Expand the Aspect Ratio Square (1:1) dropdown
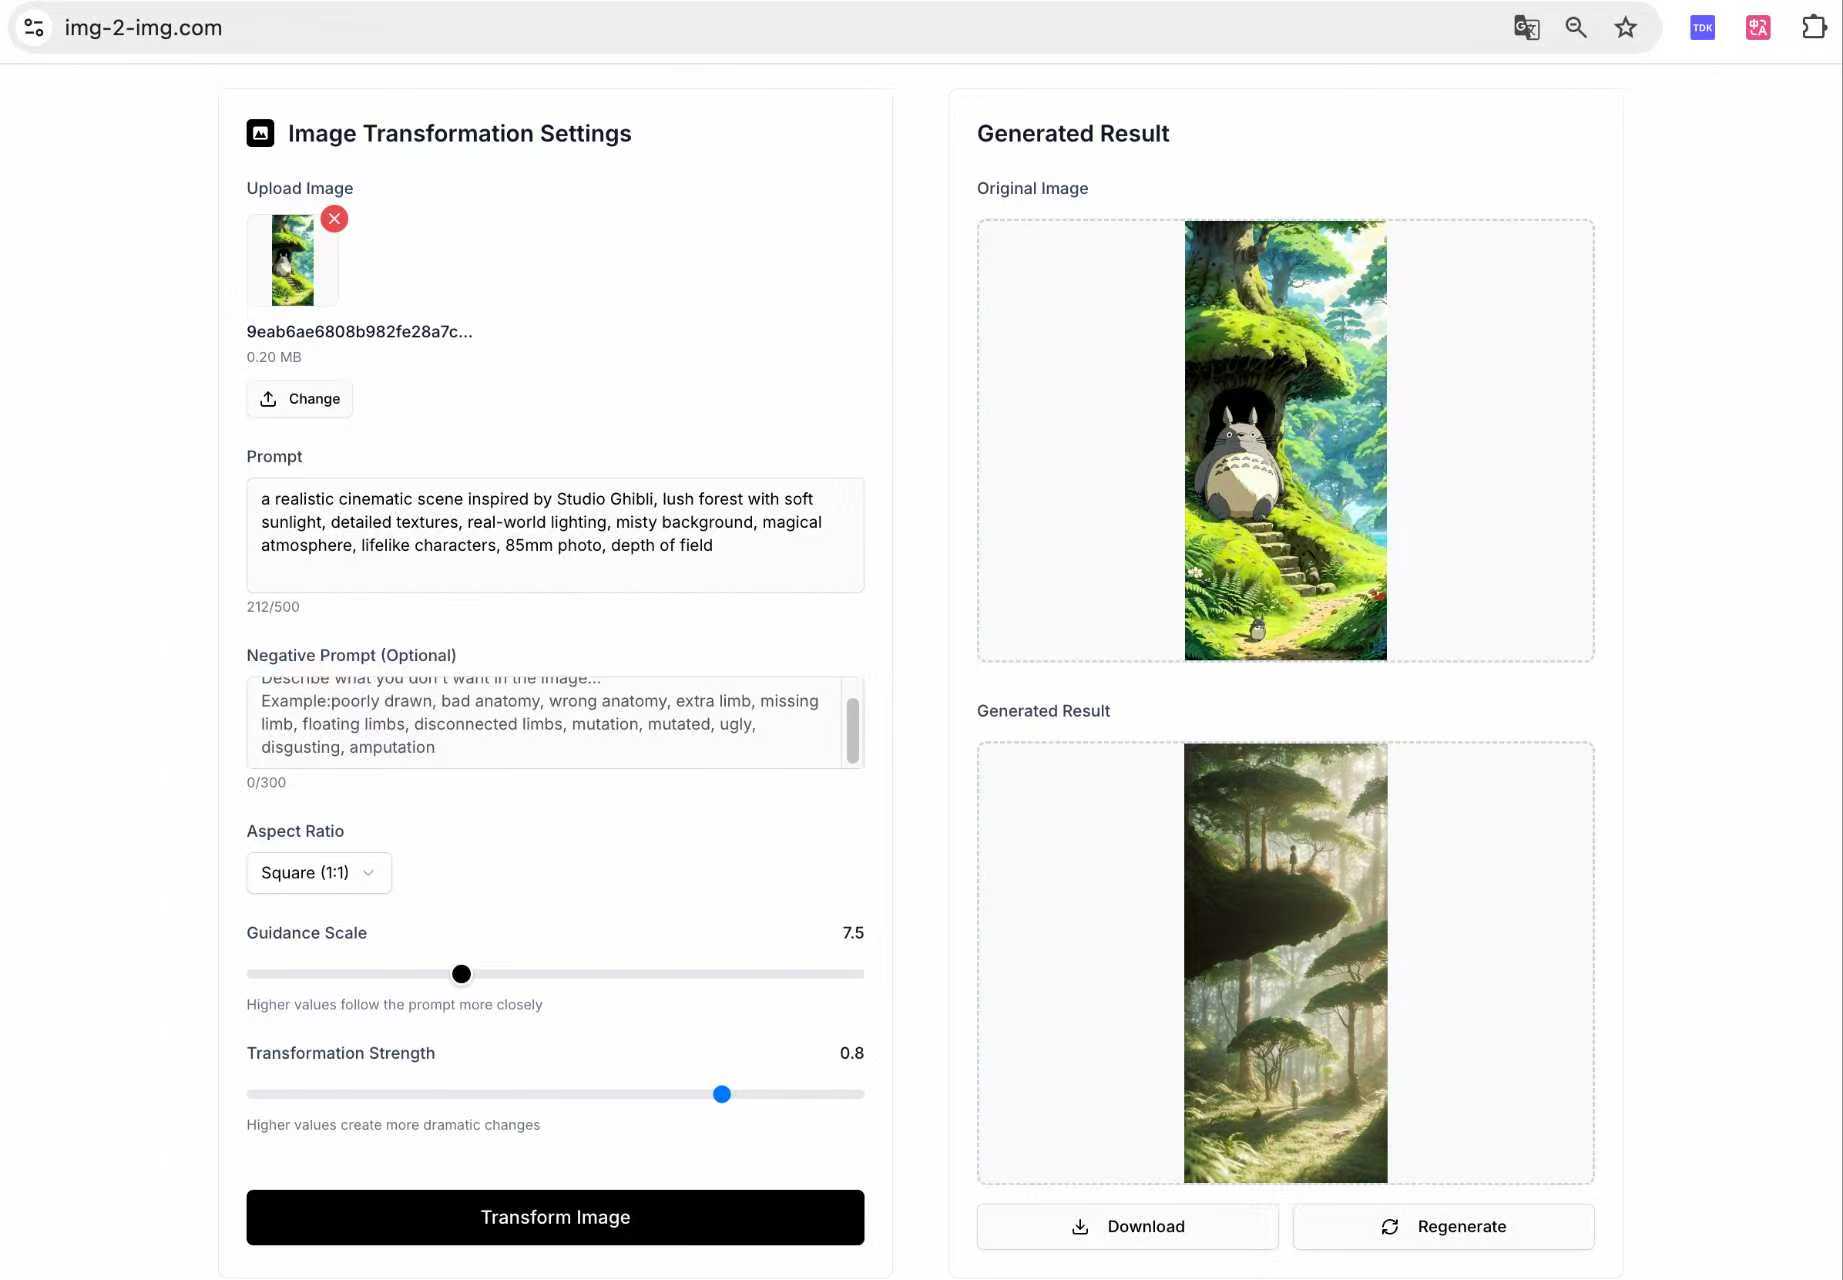The image size is (1843, 1280). (x=318, y=873)
